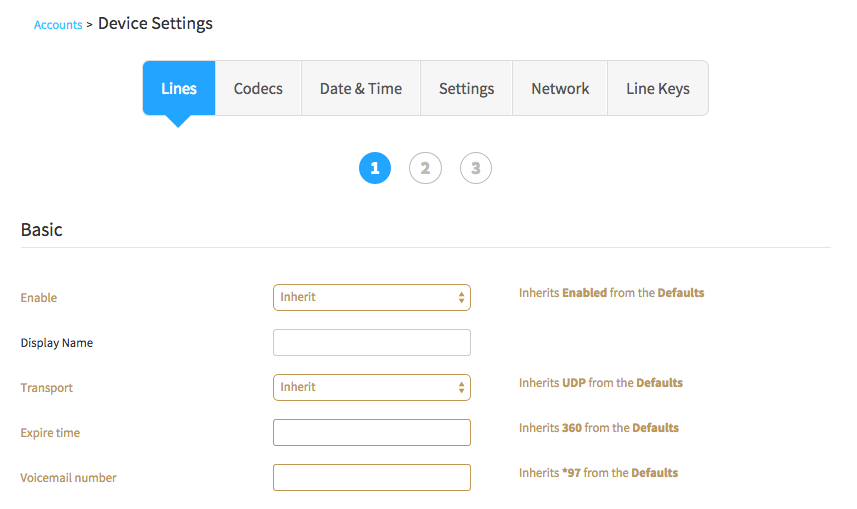Switch to the Network tab
Viewport: 857px width, 509px height.
coord(560,88)
